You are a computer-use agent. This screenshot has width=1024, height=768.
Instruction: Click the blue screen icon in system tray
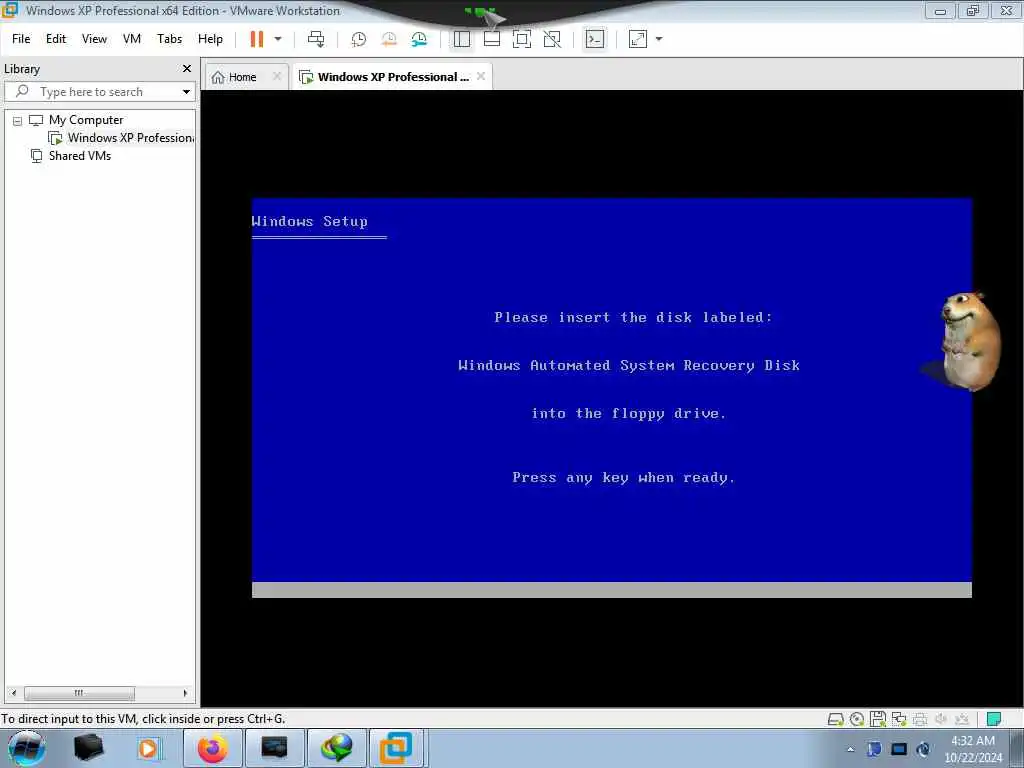point(899,749)
